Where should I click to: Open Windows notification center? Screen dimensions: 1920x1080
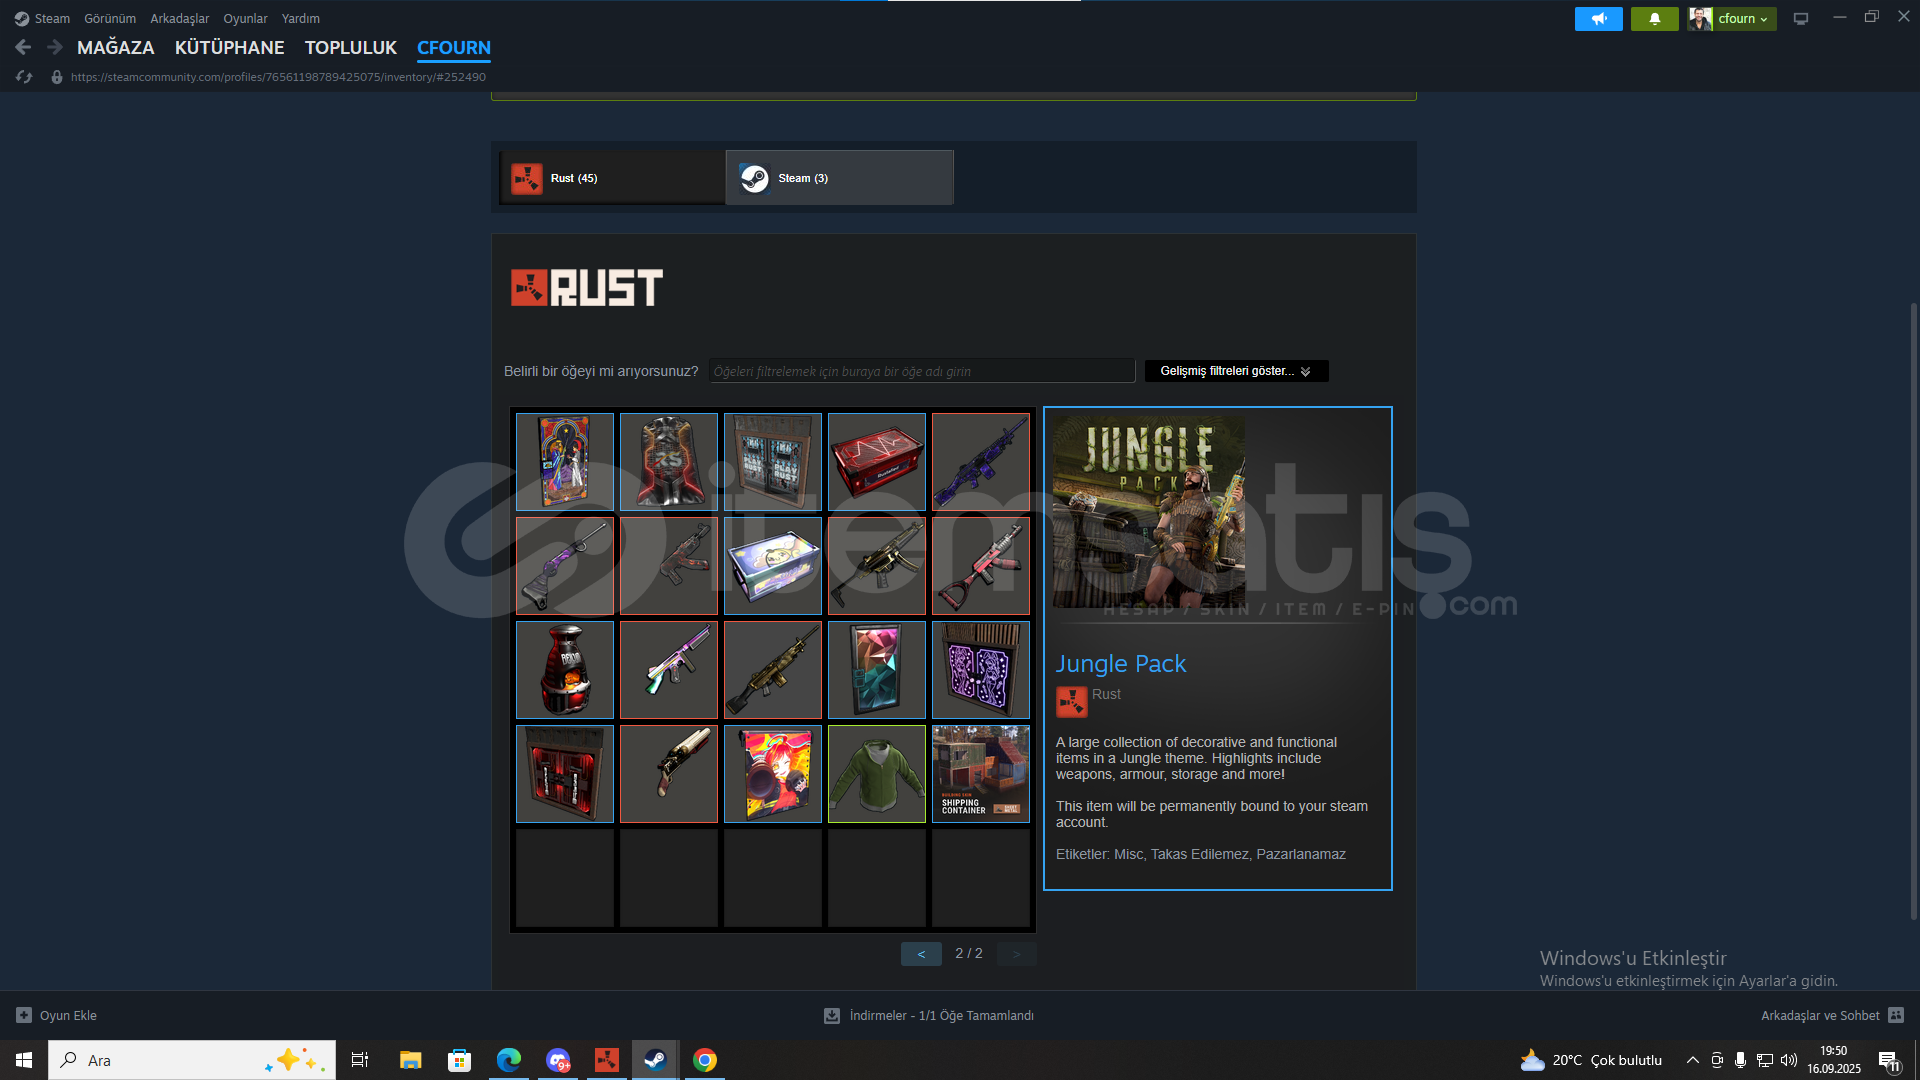point(1889,1061)
